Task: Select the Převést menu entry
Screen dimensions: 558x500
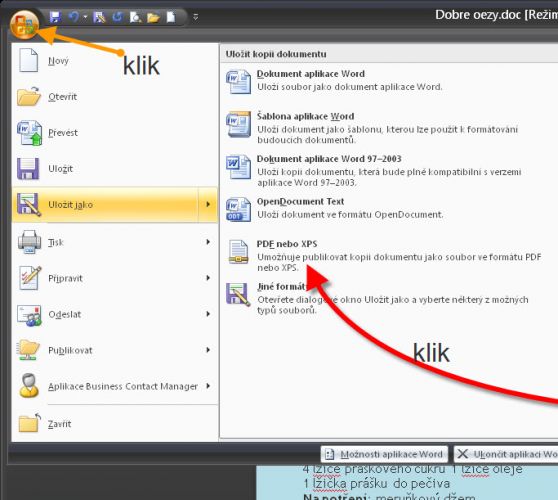Action: pos(115,133)
